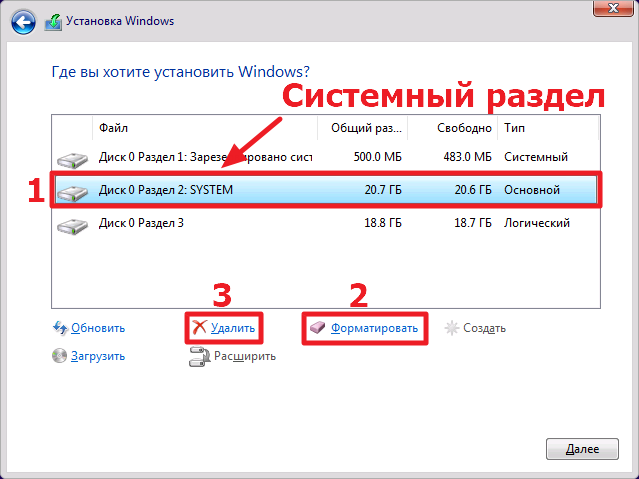Close the Windows Setup window
The width and height of the screenshot is (639, 479).
click(613, 7)
